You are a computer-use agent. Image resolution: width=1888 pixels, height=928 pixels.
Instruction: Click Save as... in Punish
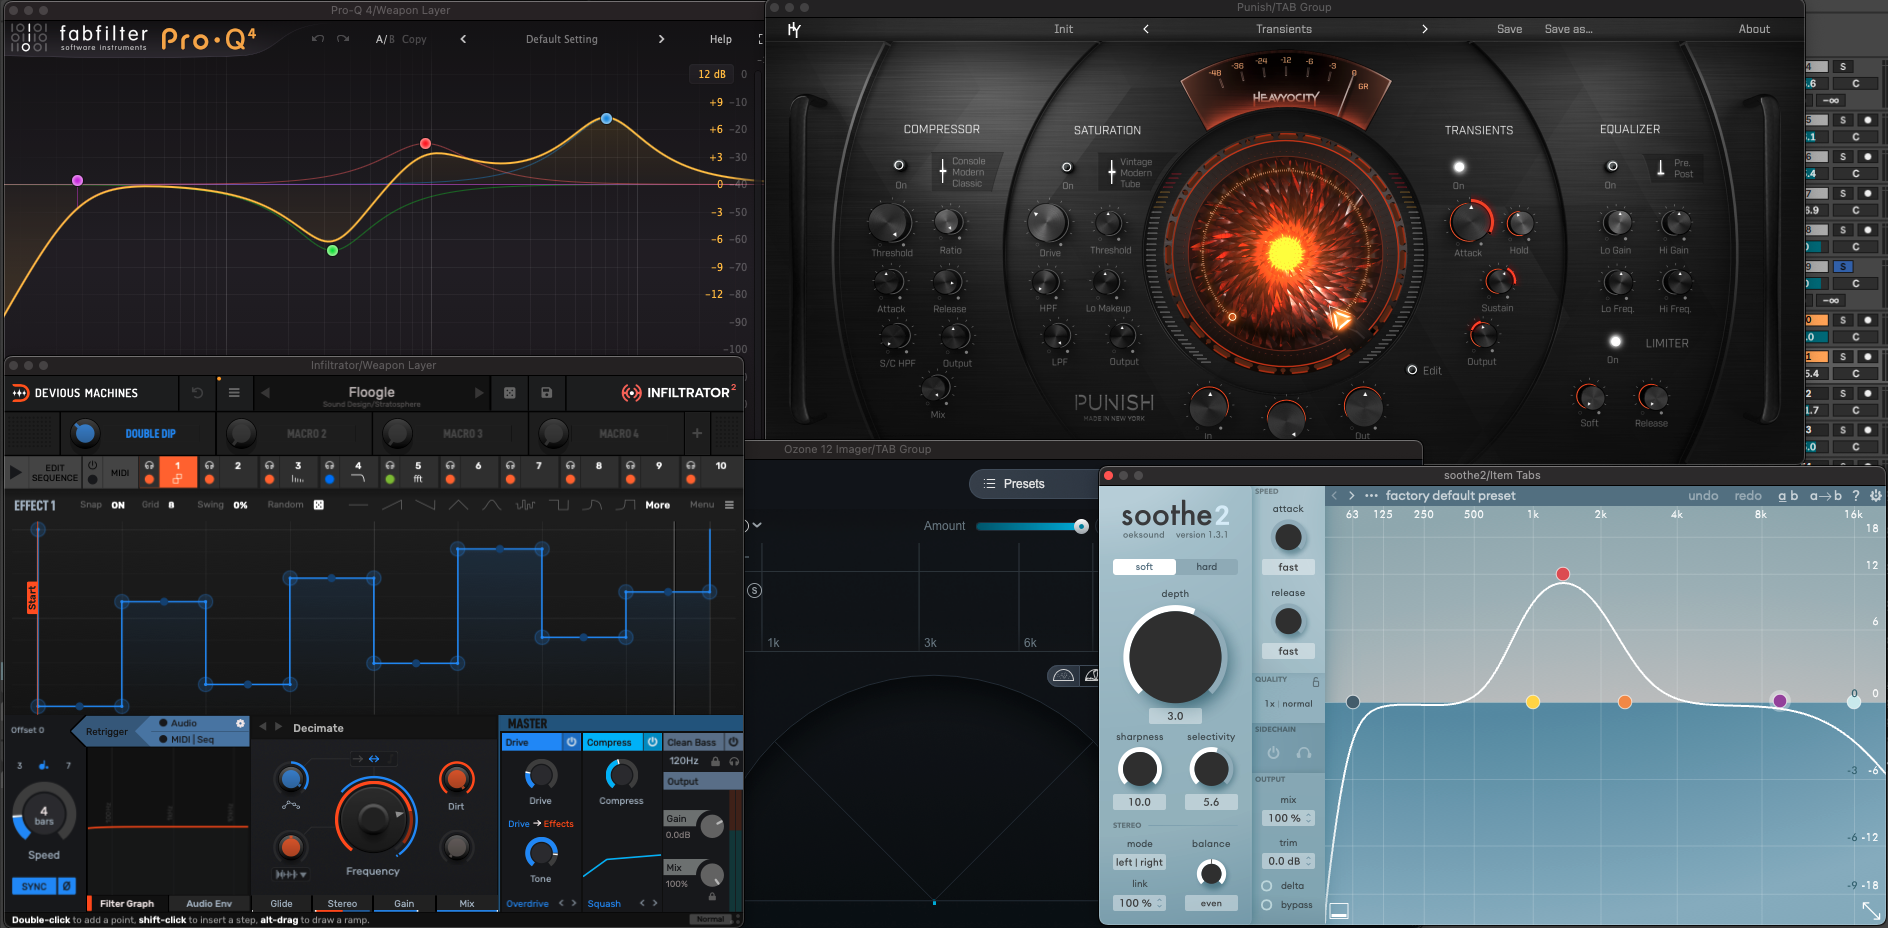(x=1569, y=29)
